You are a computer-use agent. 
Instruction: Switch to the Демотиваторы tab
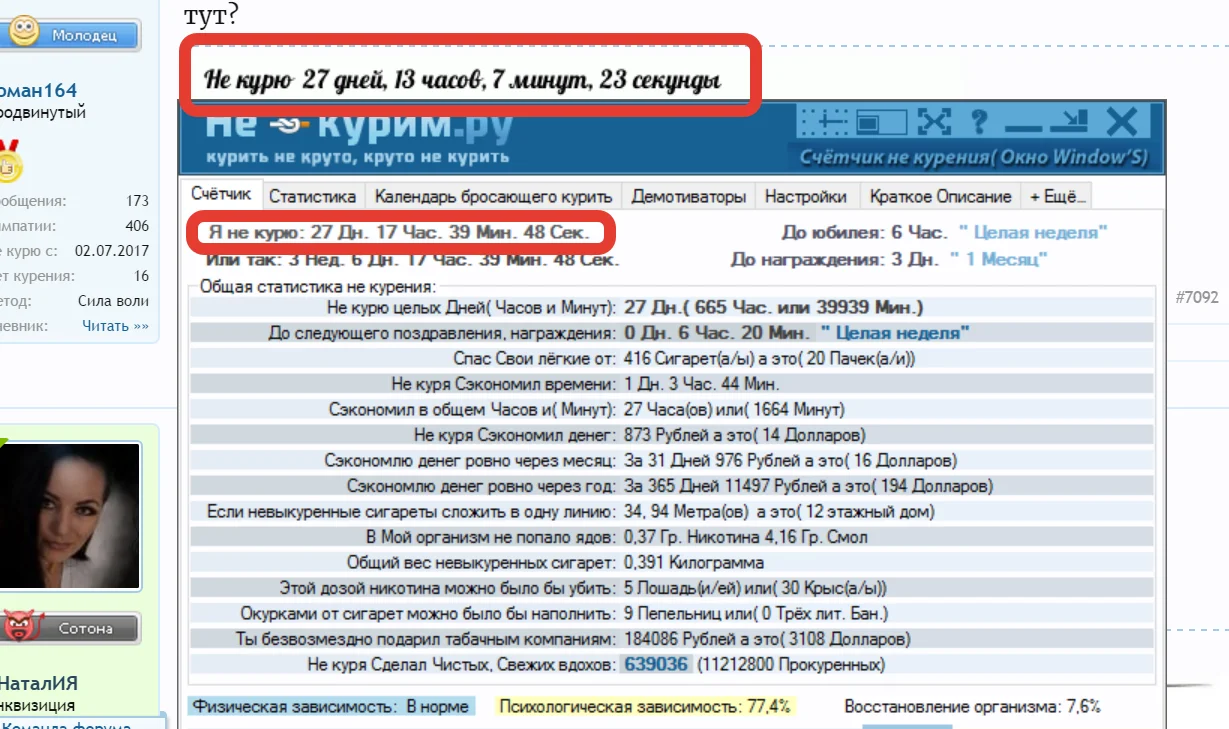[689, 196]
